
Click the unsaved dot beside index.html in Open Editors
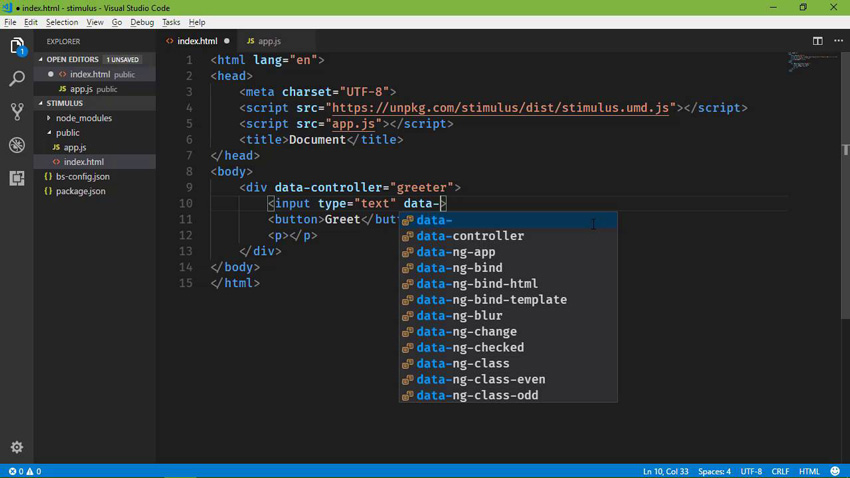tap(50, 74)
